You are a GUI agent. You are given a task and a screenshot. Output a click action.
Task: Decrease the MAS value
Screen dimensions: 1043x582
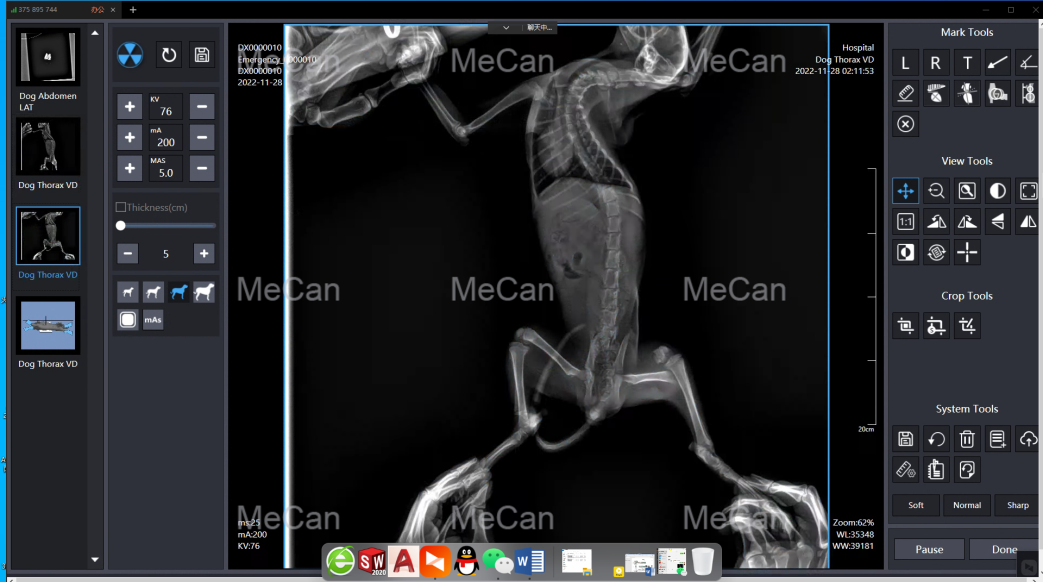point(202,168)
